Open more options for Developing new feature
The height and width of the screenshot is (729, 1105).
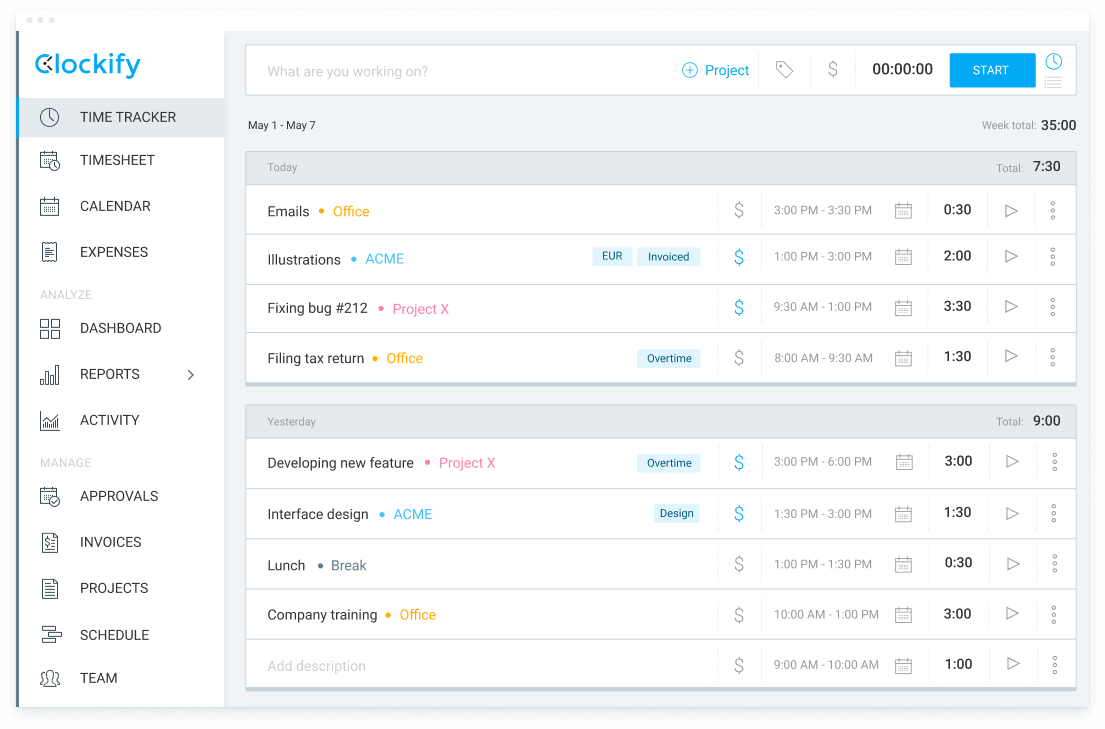pos(1055,462)
